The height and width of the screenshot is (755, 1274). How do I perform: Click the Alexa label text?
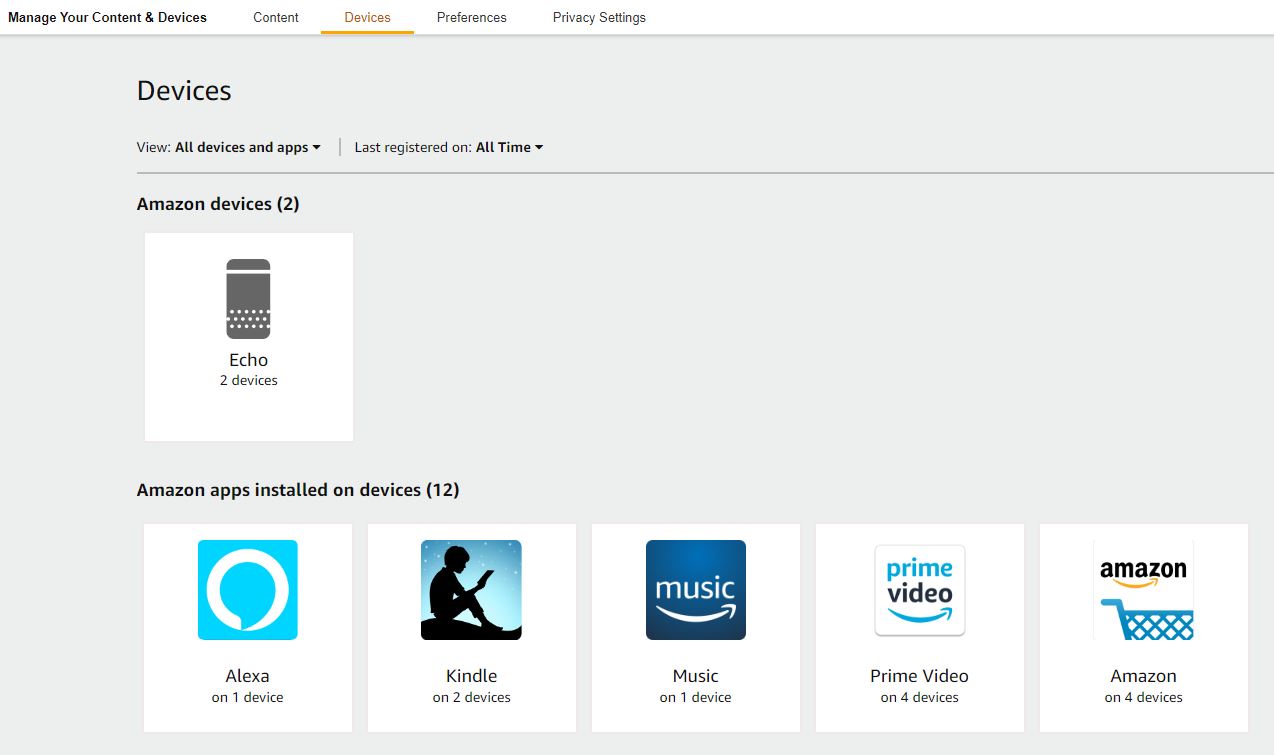(x=247, y=676)
